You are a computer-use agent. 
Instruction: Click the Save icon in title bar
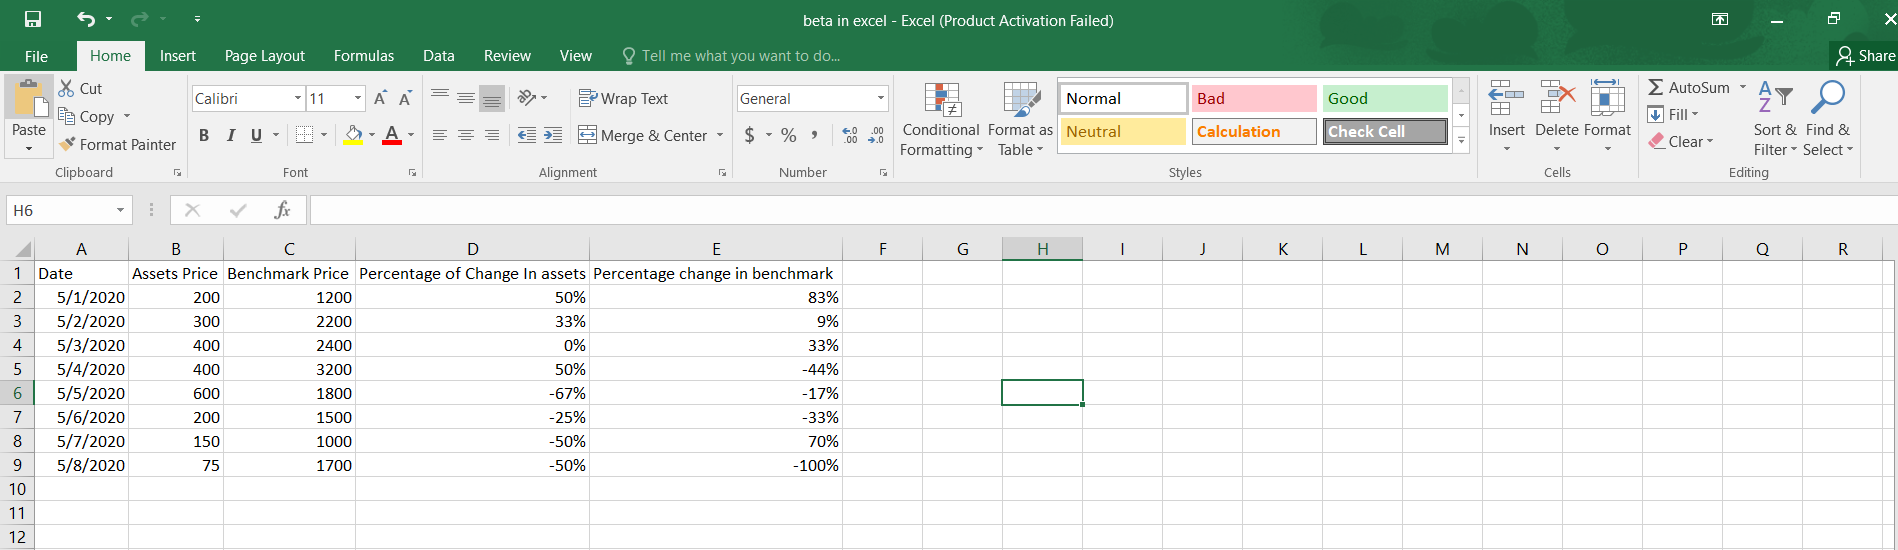(x=33, y=20)
